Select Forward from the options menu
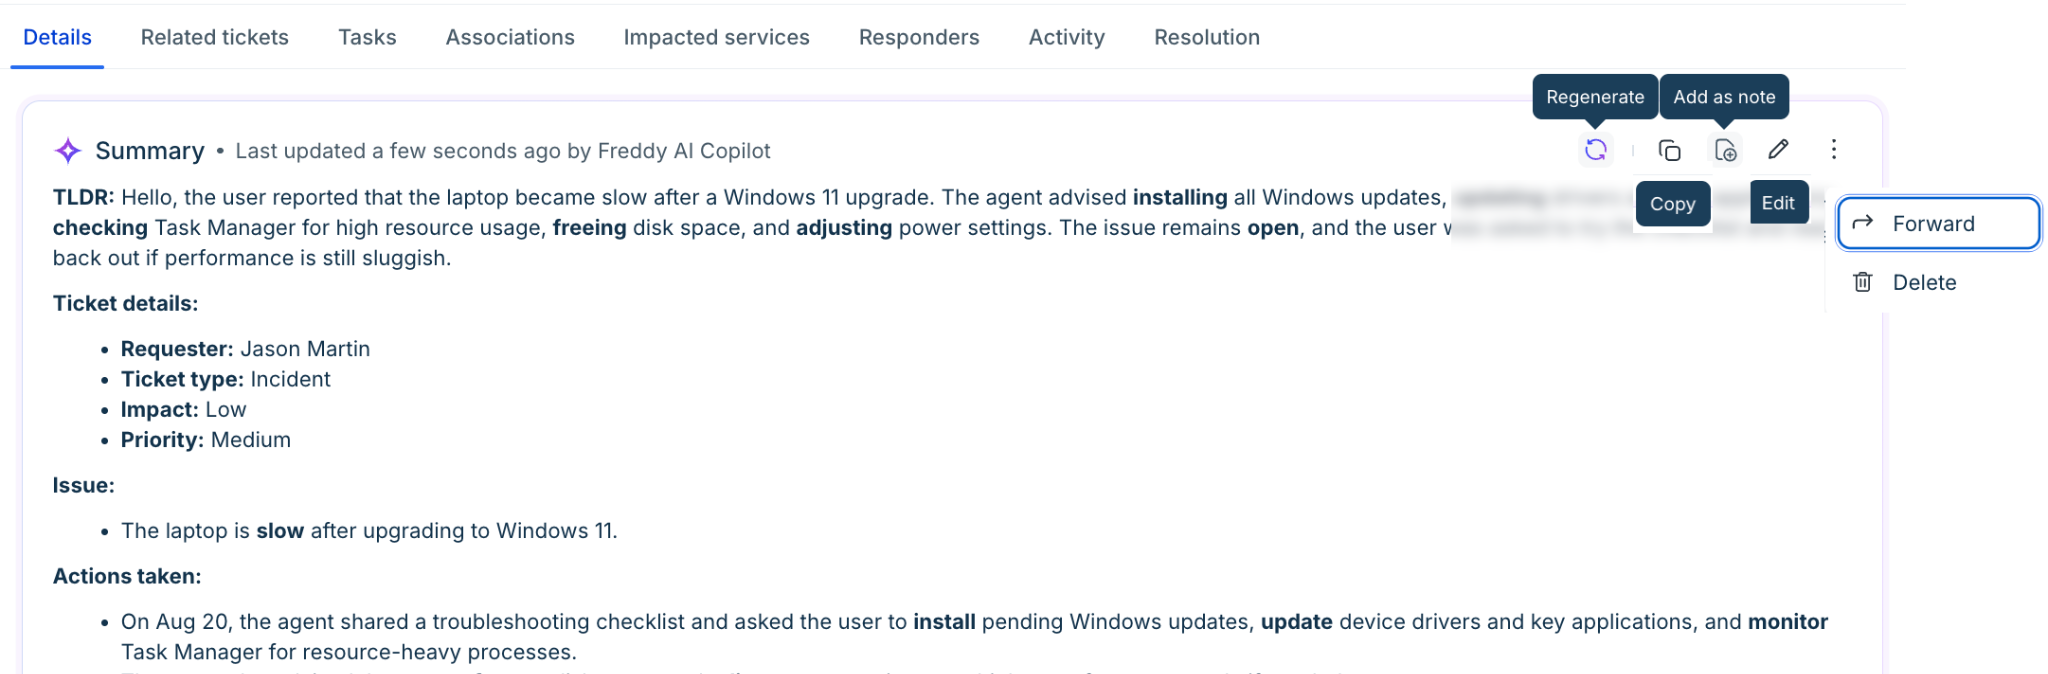 click(x=1938, y=223)
